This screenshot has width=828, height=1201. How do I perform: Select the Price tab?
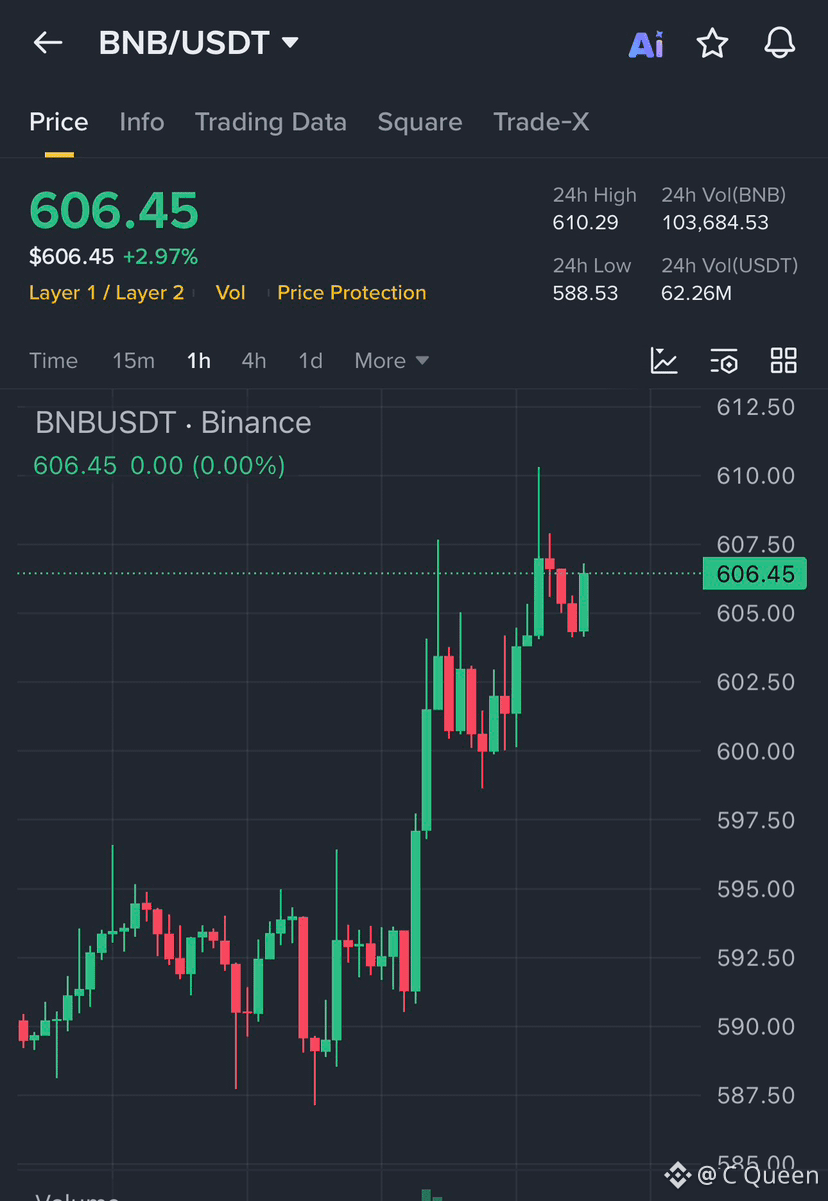coord(59,122)
